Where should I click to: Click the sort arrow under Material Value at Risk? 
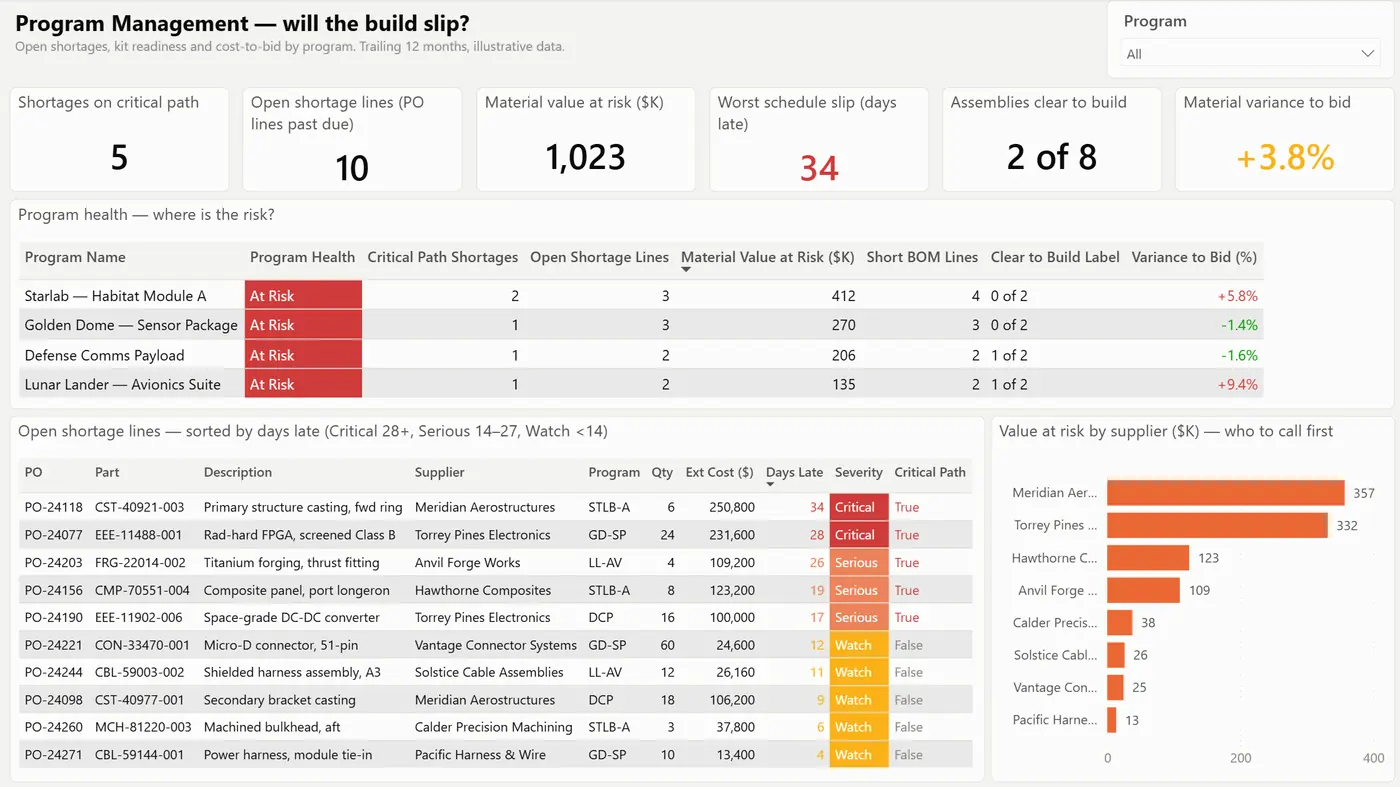coord(686,270)
